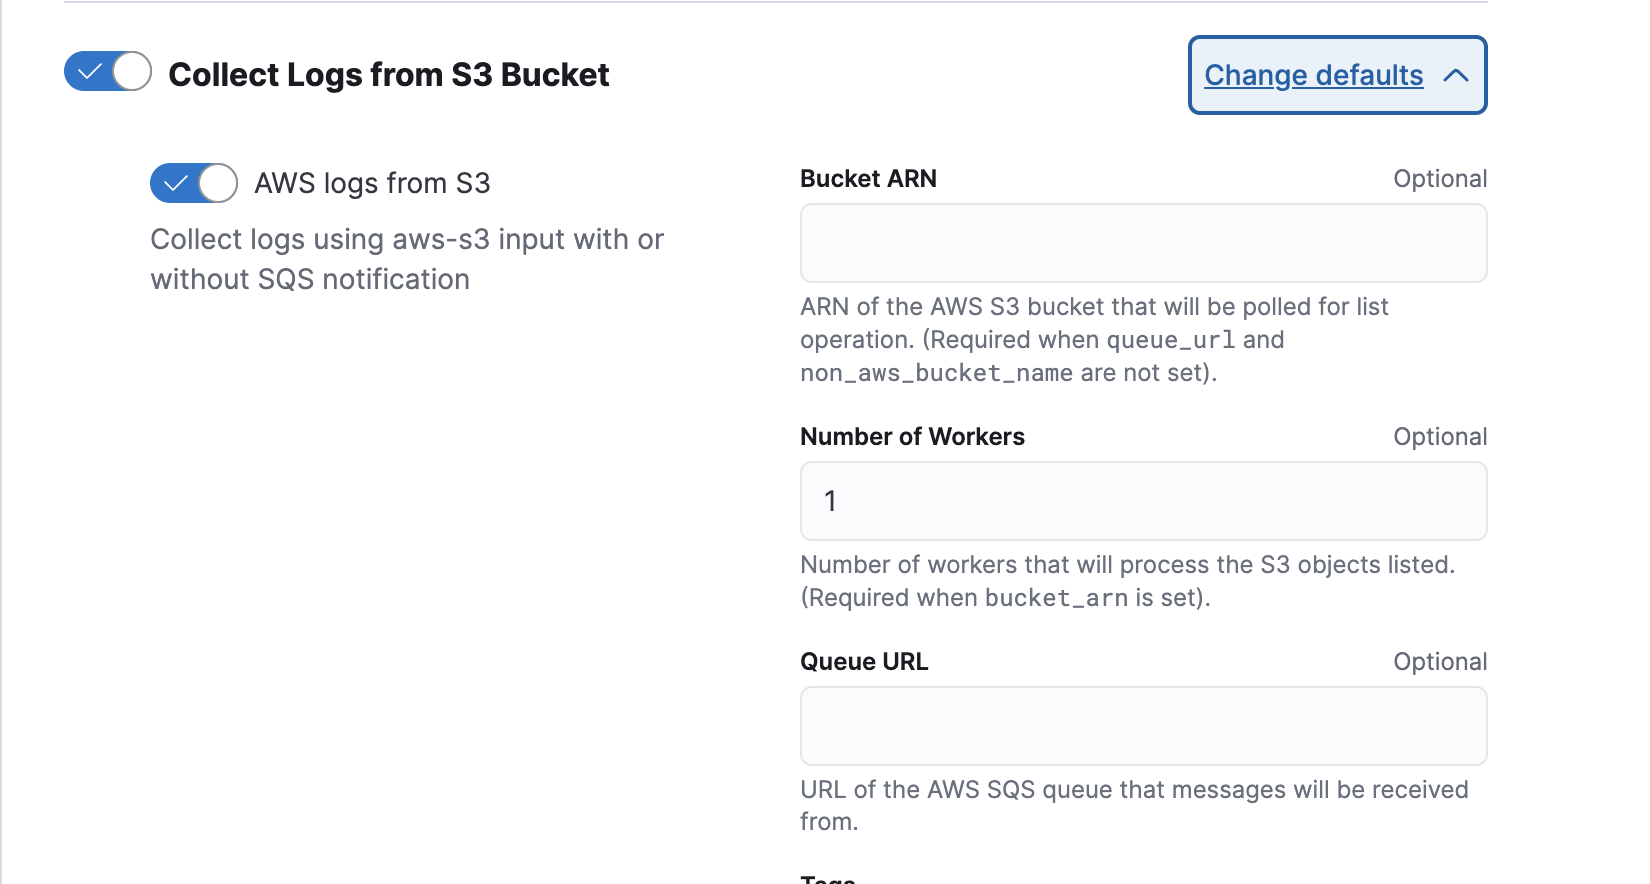This screenshot has height=884, width=1650.
Task: Click the Change defaults link
Action: point(1313,75)
